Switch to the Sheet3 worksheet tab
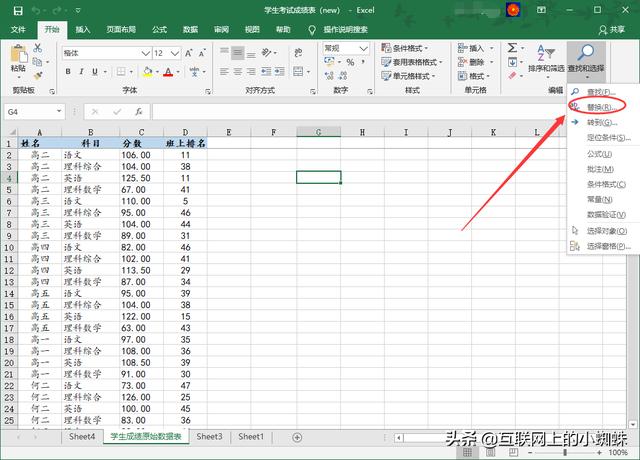This screenshot has height=460, width=640. (x=209, y=437)
